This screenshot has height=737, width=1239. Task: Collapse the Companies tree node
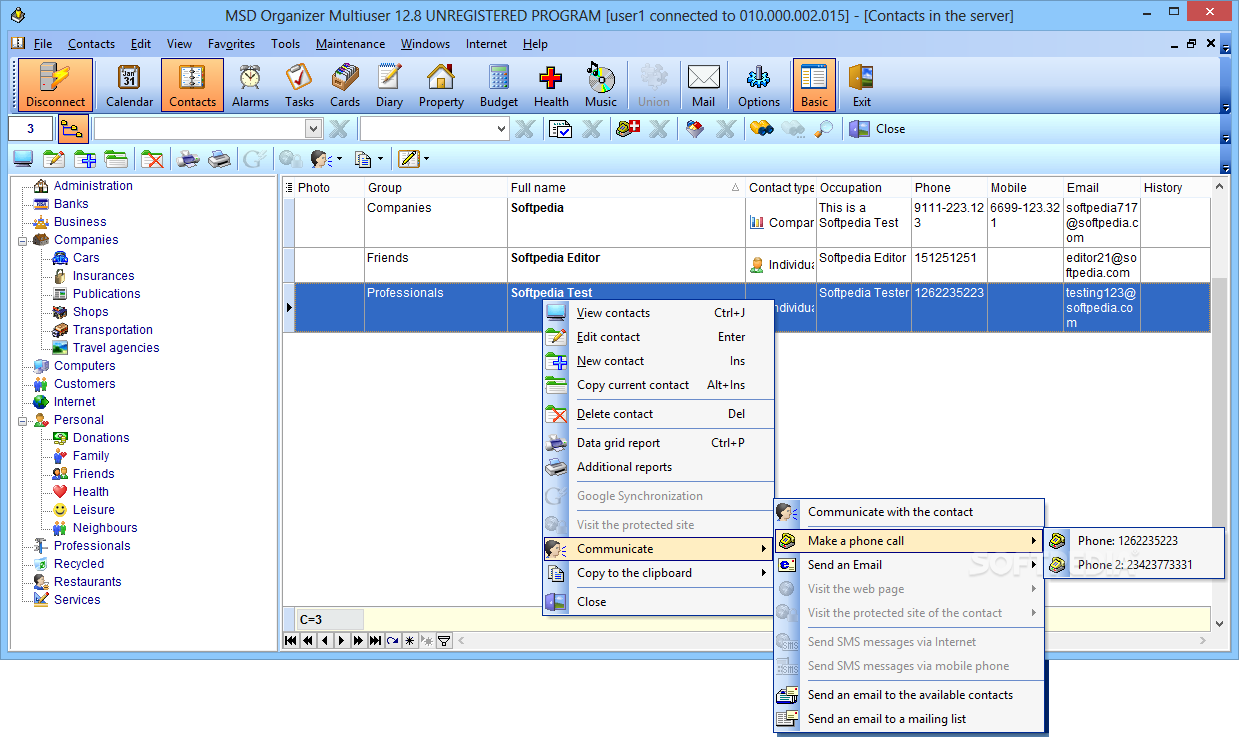[22, 240]
